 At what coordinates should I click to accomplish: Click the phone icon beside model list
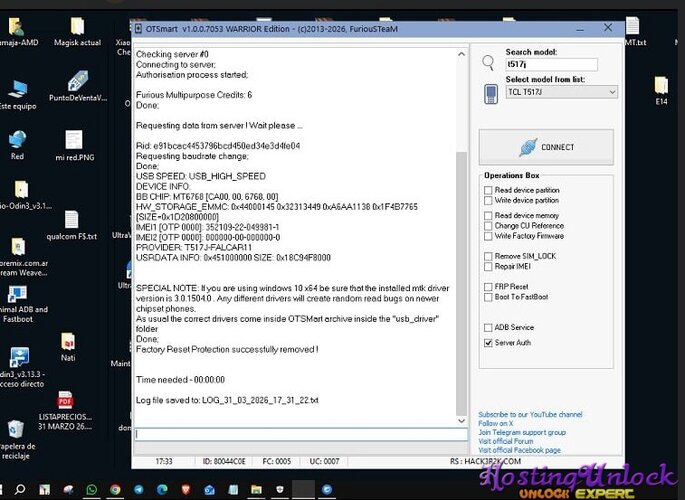(x=490, y=93)
